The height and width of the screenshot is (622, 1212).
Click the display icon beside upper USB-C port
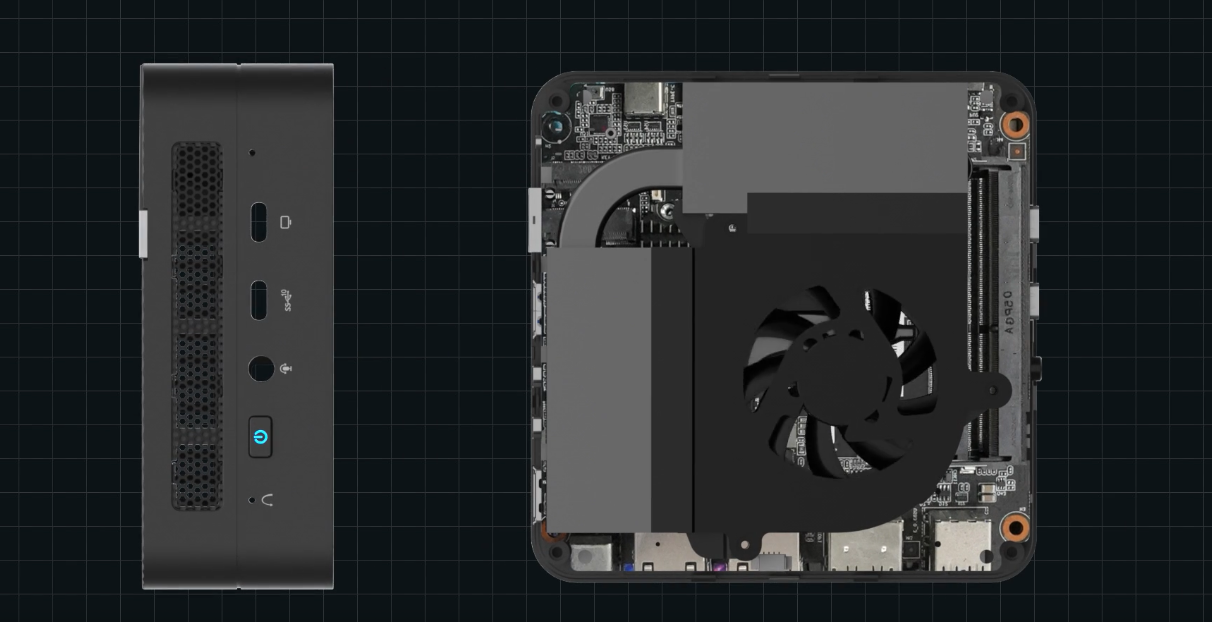pos(287,222)
